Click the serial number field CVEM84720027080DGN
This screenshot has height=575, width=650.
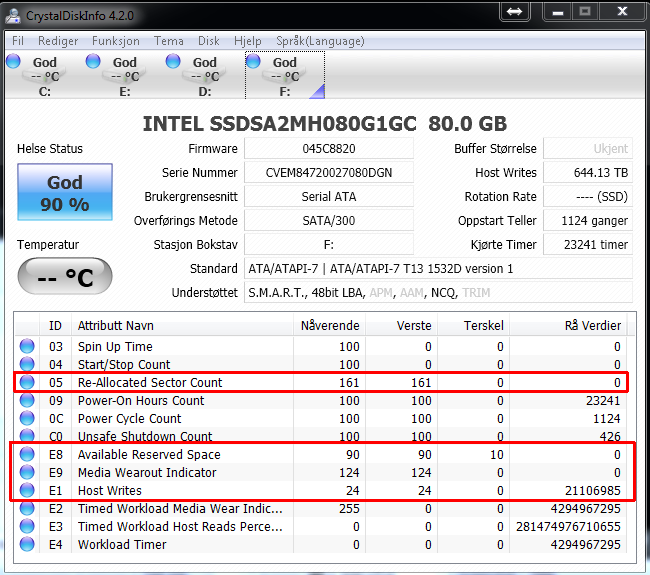click(329, 172)
